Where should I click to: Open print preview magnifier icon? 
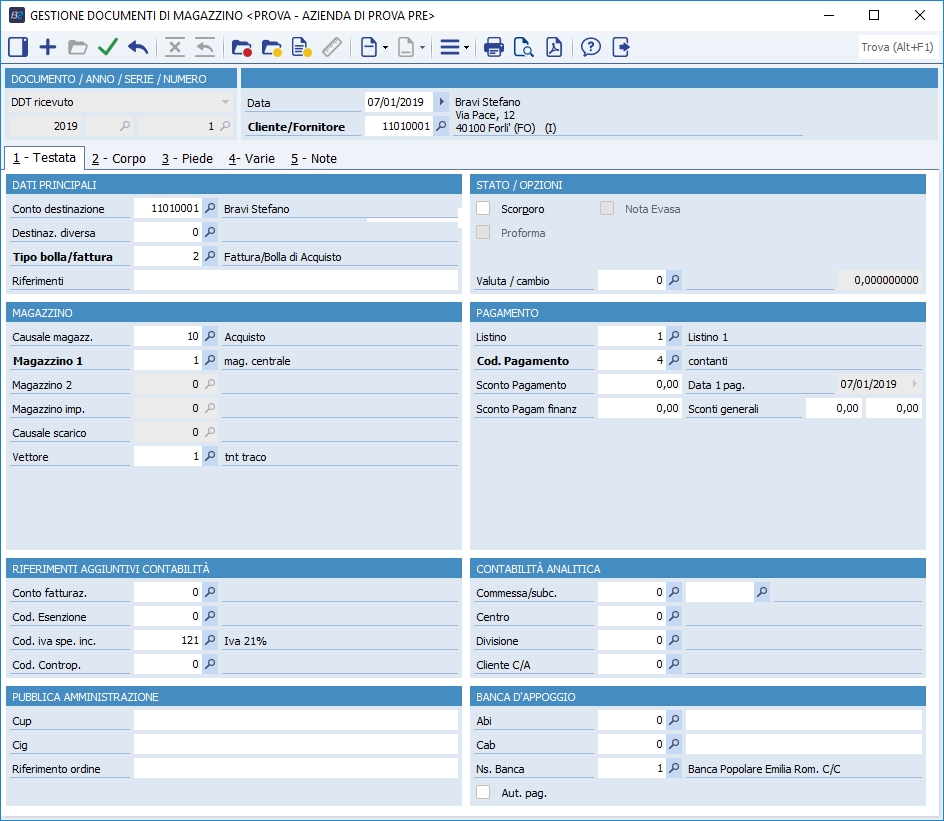click(523, 47)
